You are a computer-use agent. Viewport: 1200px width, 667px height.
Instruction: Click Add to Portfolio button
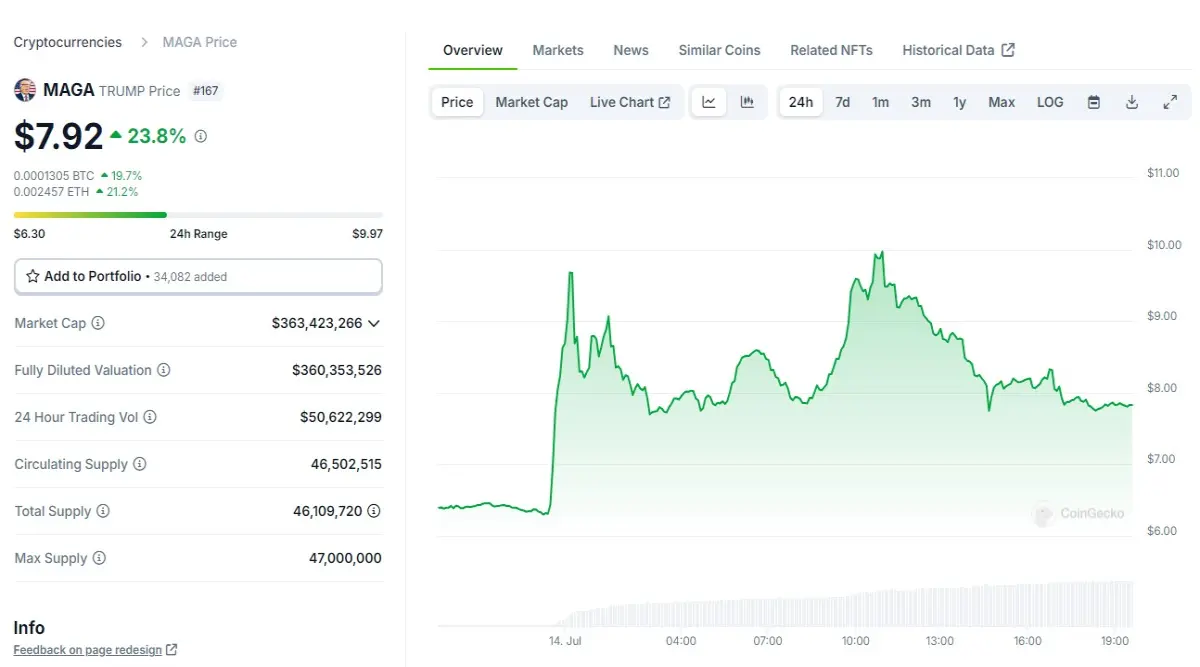(x=198, y=276)
